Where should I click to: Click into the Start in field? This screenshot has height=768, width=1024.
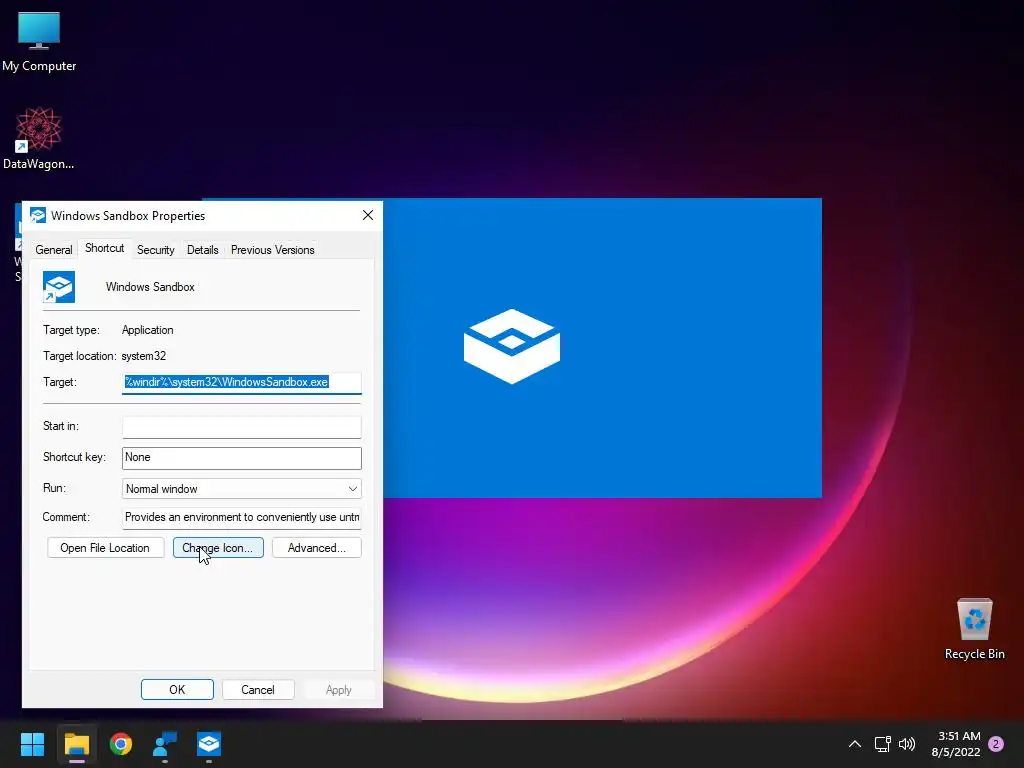click(242, 426)
